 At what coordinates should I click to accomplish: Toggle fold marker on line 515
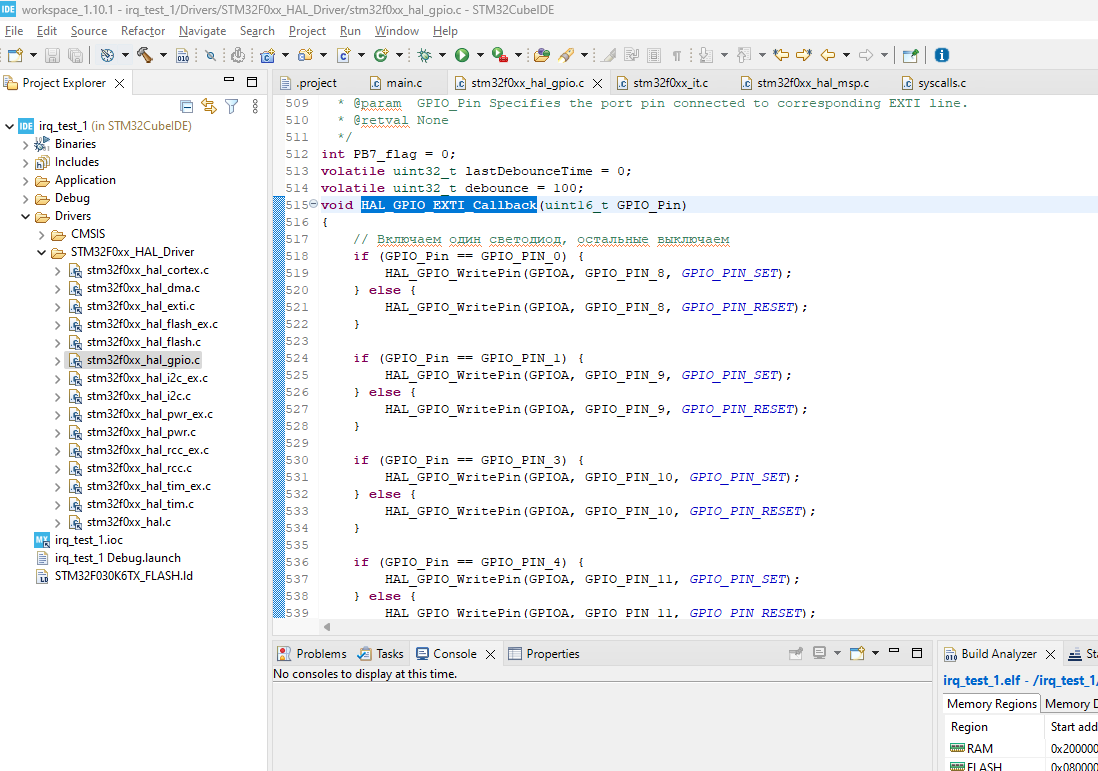point(313,204)
